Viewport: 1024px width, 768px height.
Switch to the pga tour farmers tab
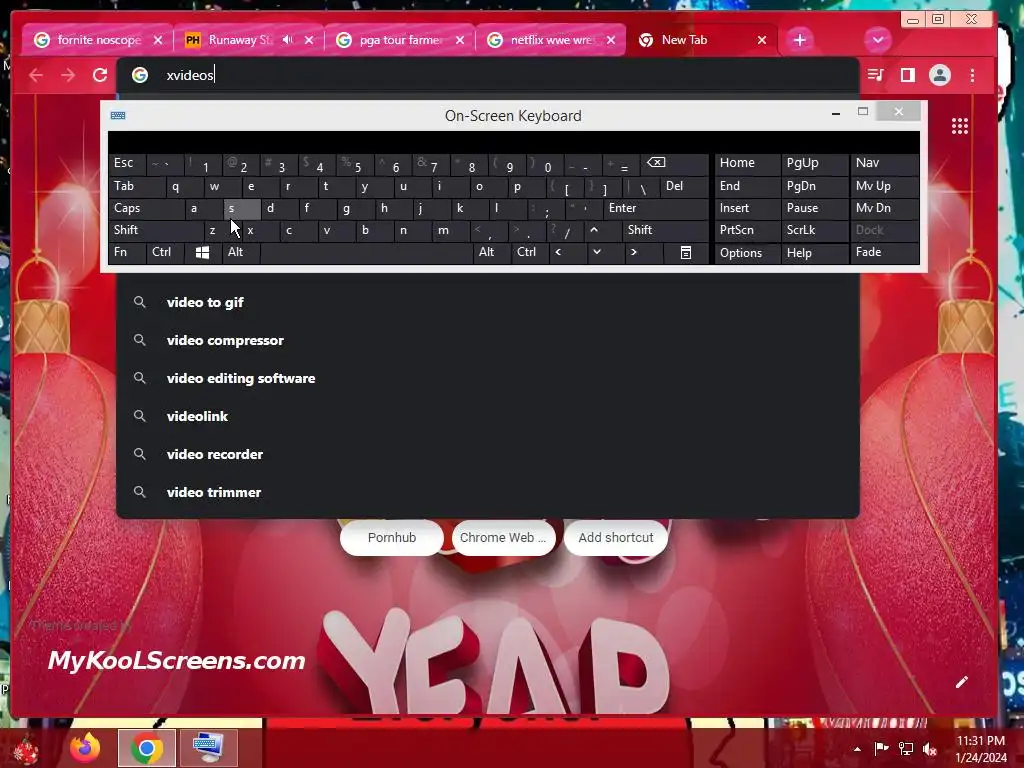[x=398, y=40]
